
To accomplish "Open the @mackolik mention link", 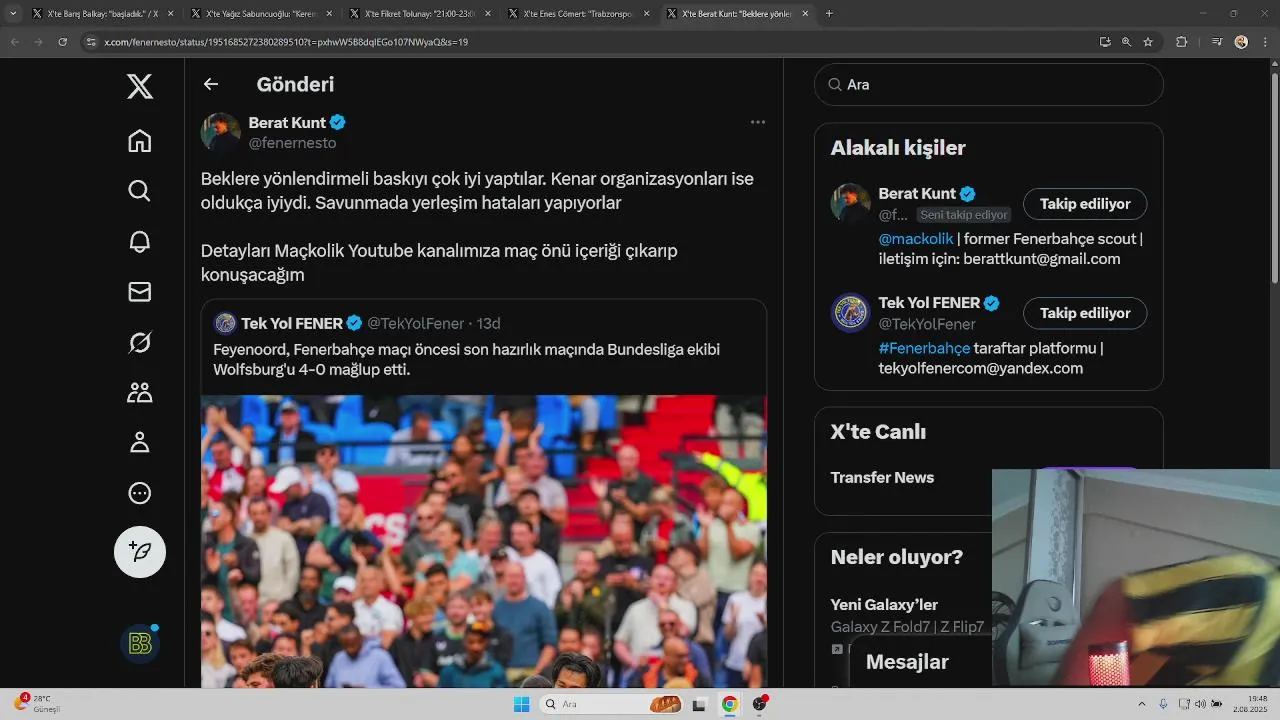I will point(916,238).
